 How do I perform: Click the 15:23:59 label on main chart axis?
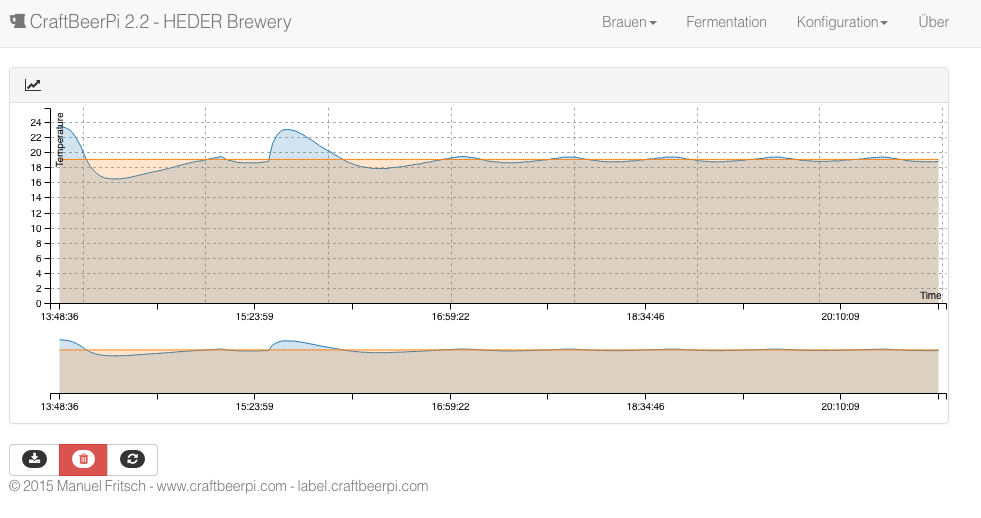pos(254,315)
